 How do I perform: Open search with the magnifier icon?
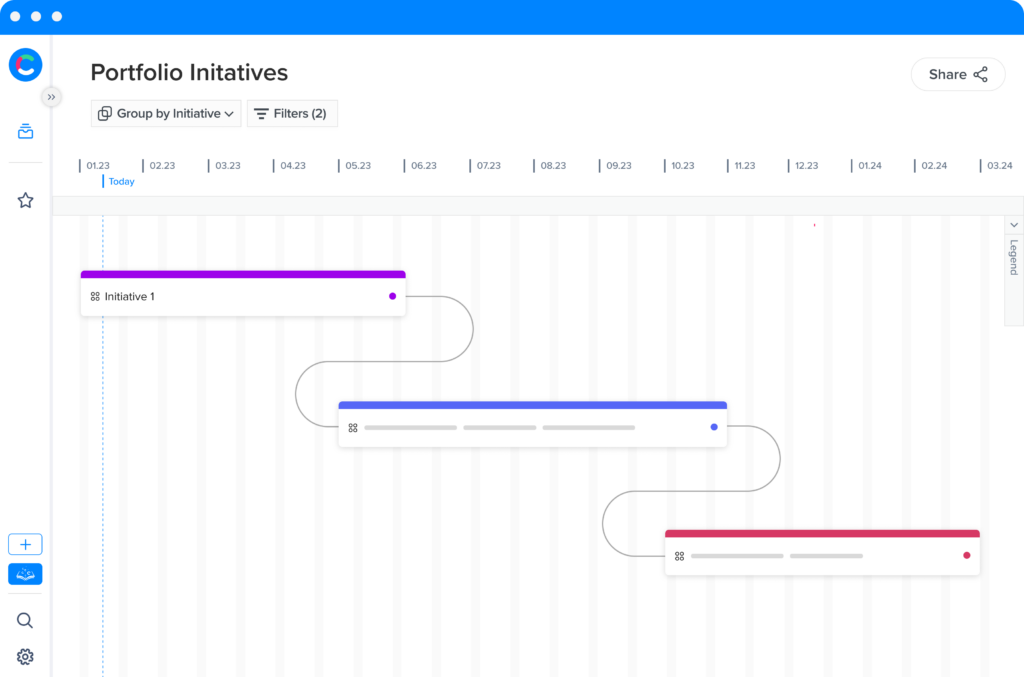point(25,621)
